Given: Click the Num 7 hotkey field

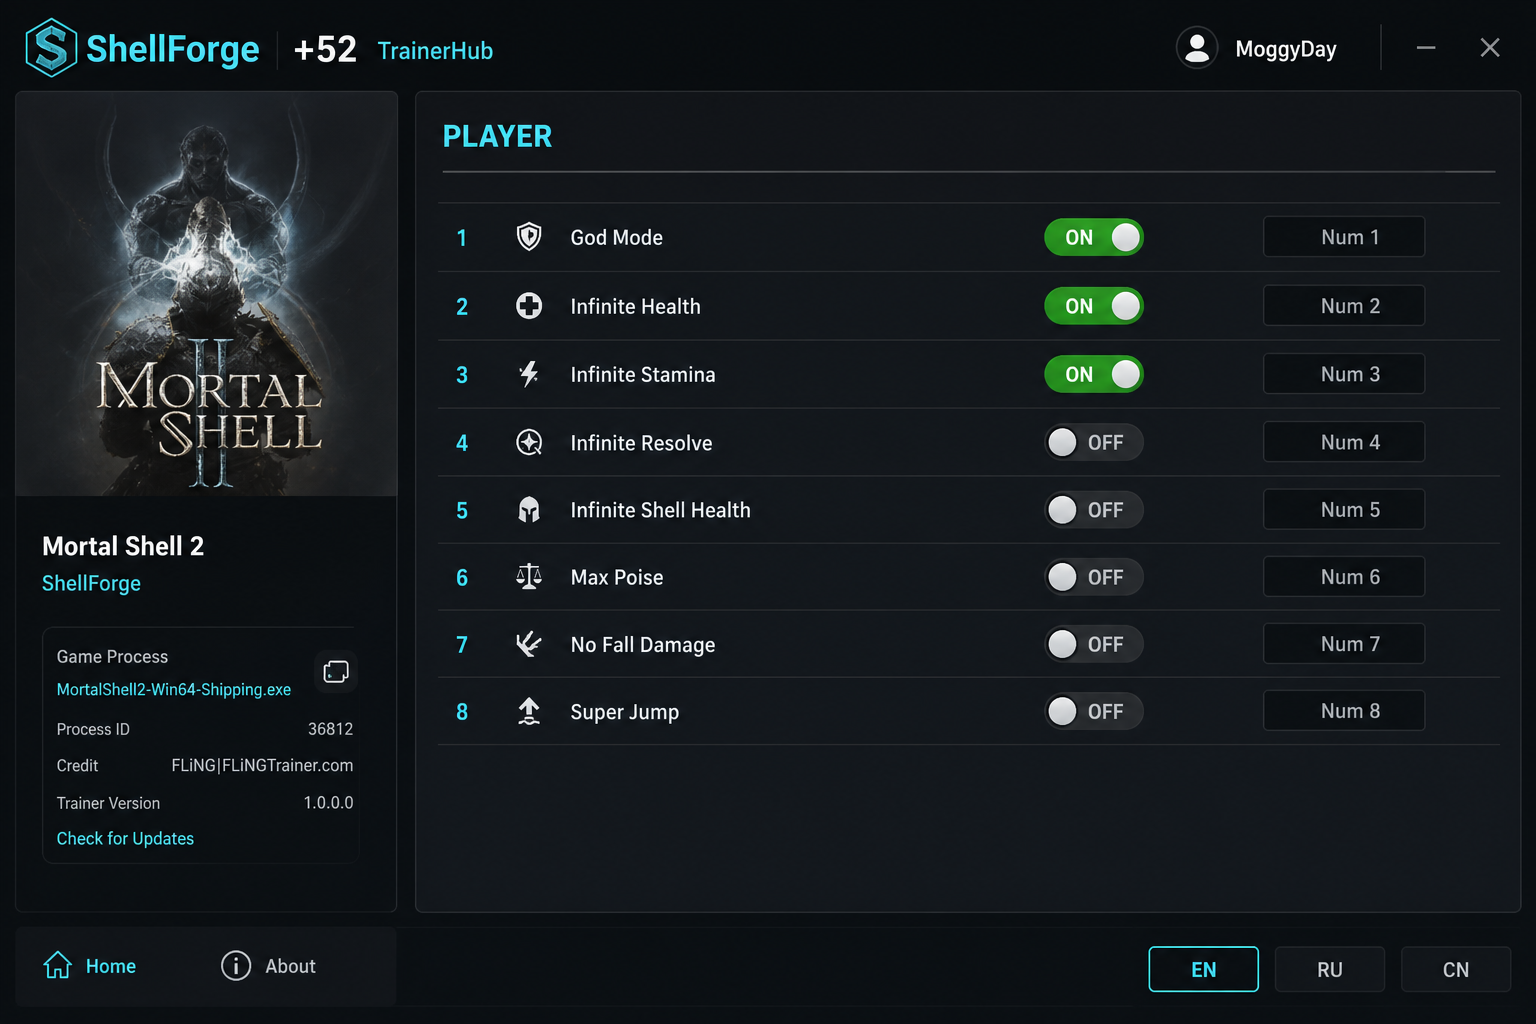Looking at the screenshot, I should (1344, 644).
